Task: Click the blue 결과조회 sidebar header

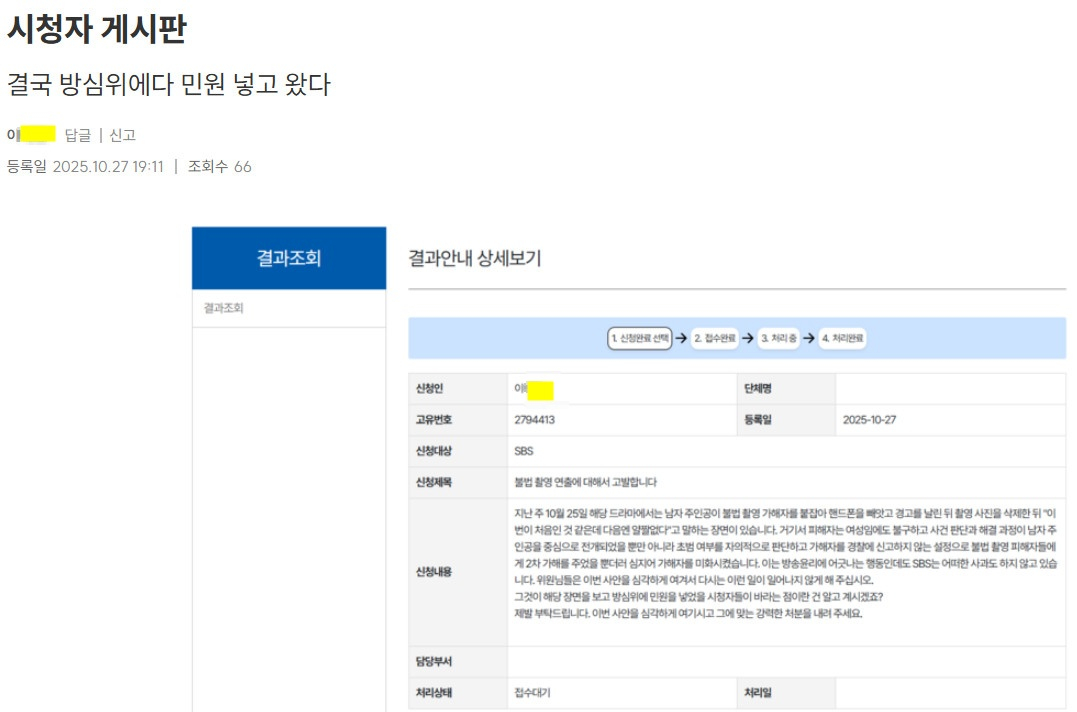Action: click(288, 258)
